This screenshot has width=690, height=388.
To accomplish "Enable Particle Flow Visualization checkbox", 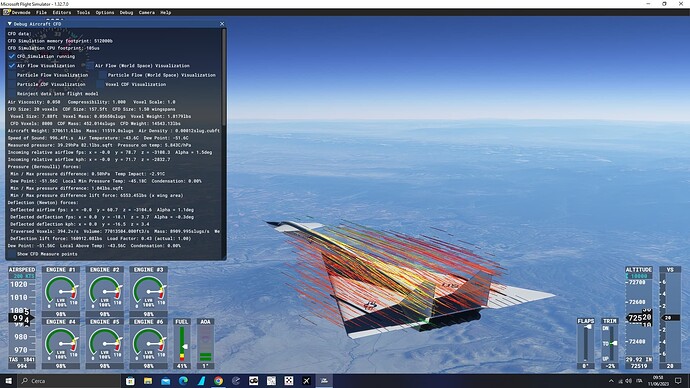I will click(x=12, y=75).
